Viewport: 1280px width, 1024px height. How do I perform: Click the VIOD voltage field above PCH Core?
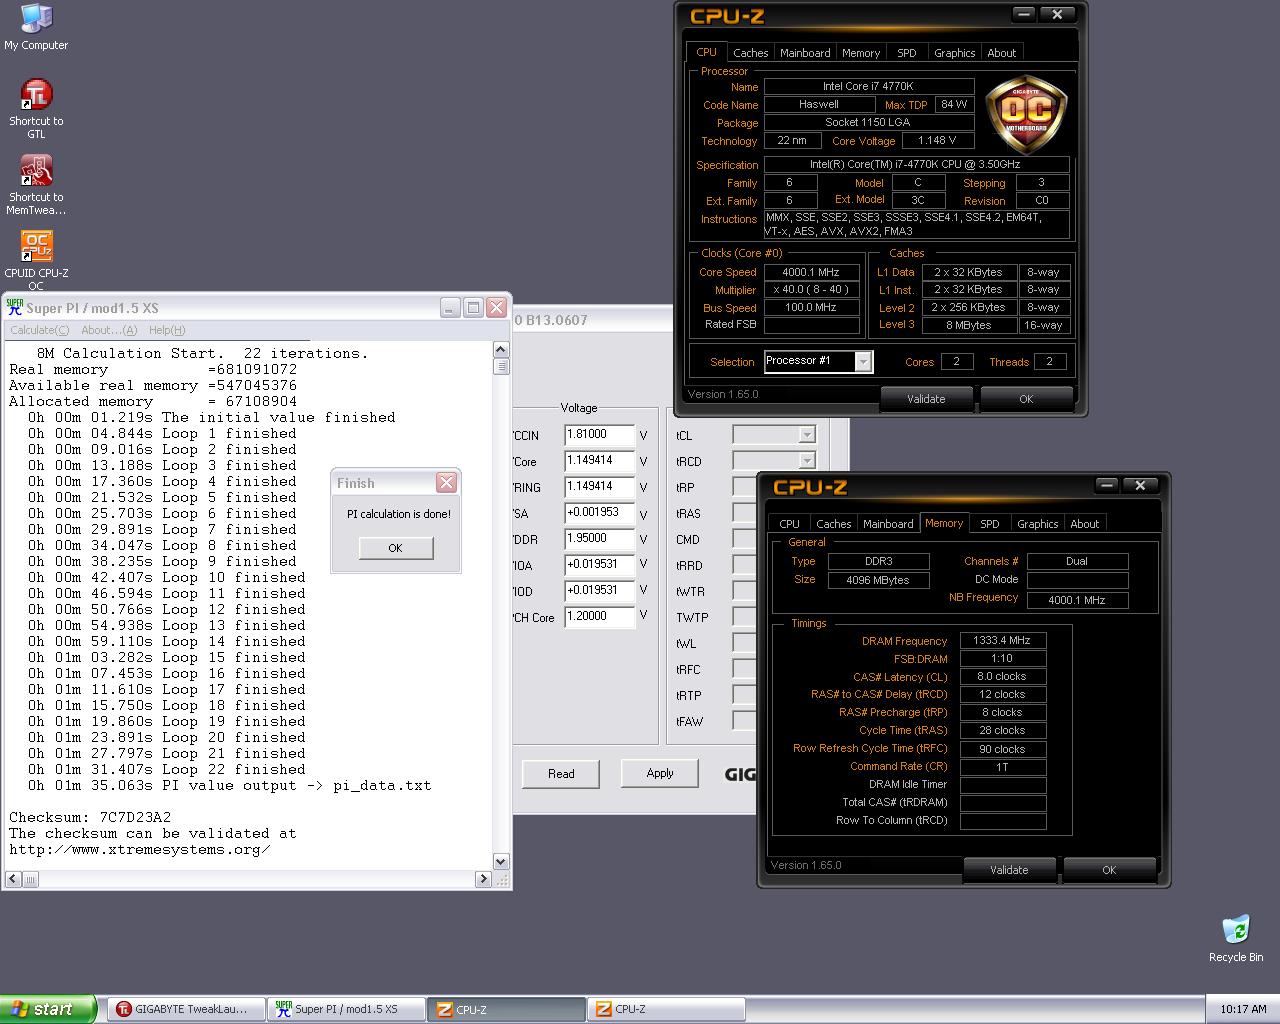point(600,591)
